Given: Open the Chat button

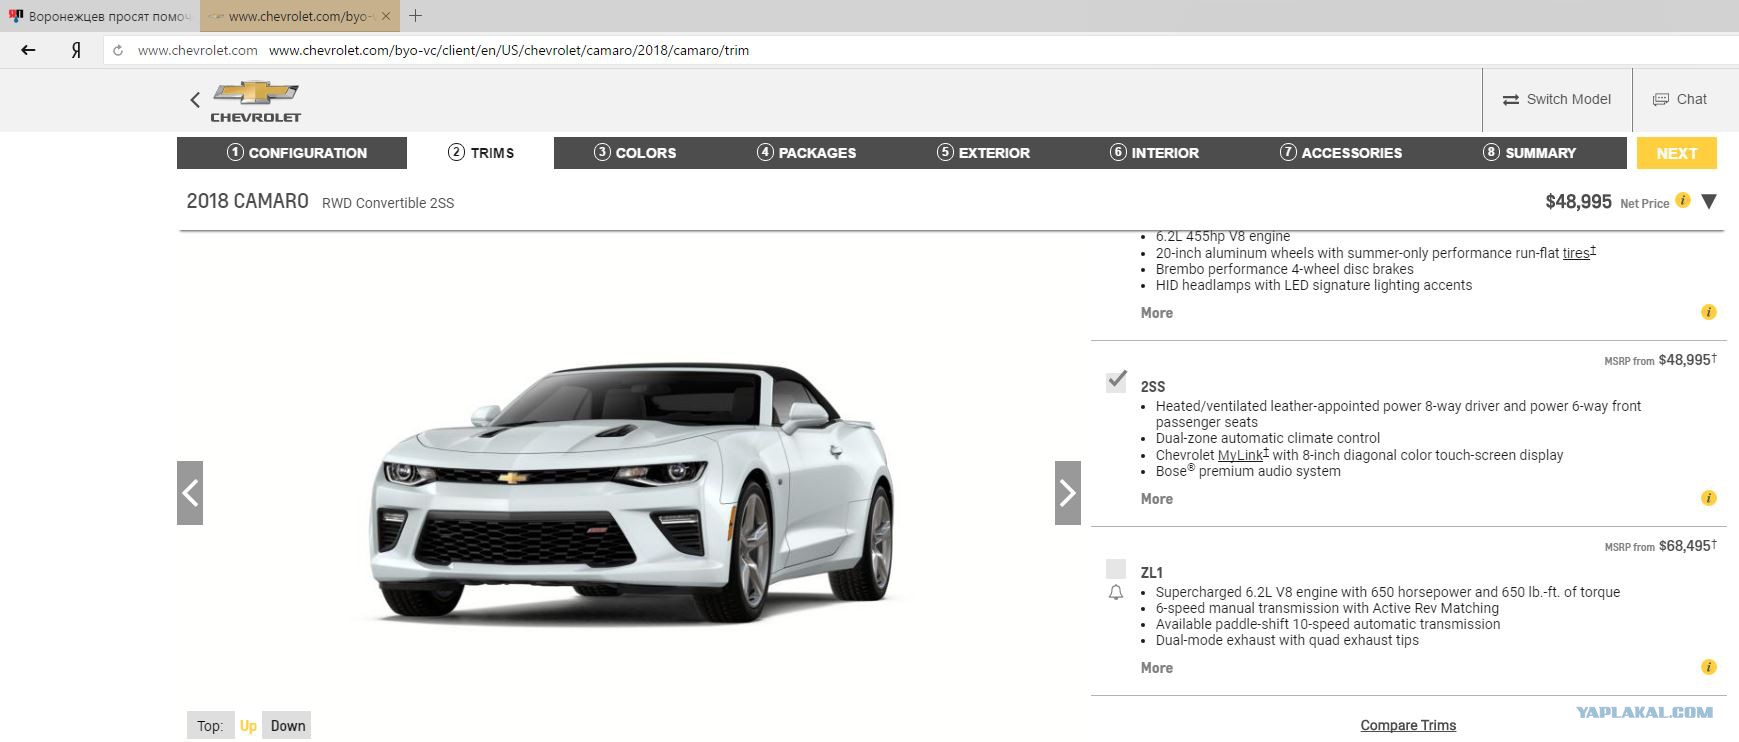Looking at the screenshot, I should (1680, 99).
